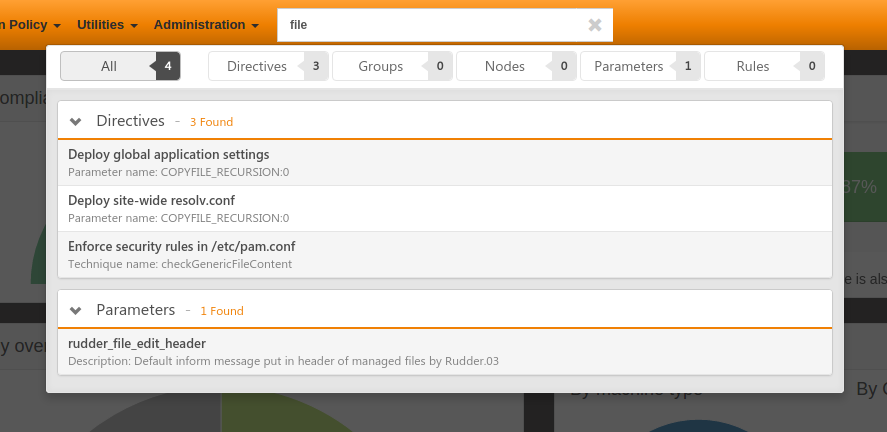Open the Policy dropdown menu
Image resolution: width=887 pixels, height=432 pixels.
[34, 24]
